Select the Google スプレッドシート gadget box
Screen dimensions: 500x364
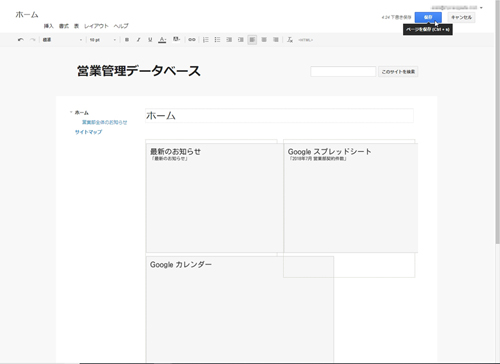pyautogui.click(x=351, y=198)
